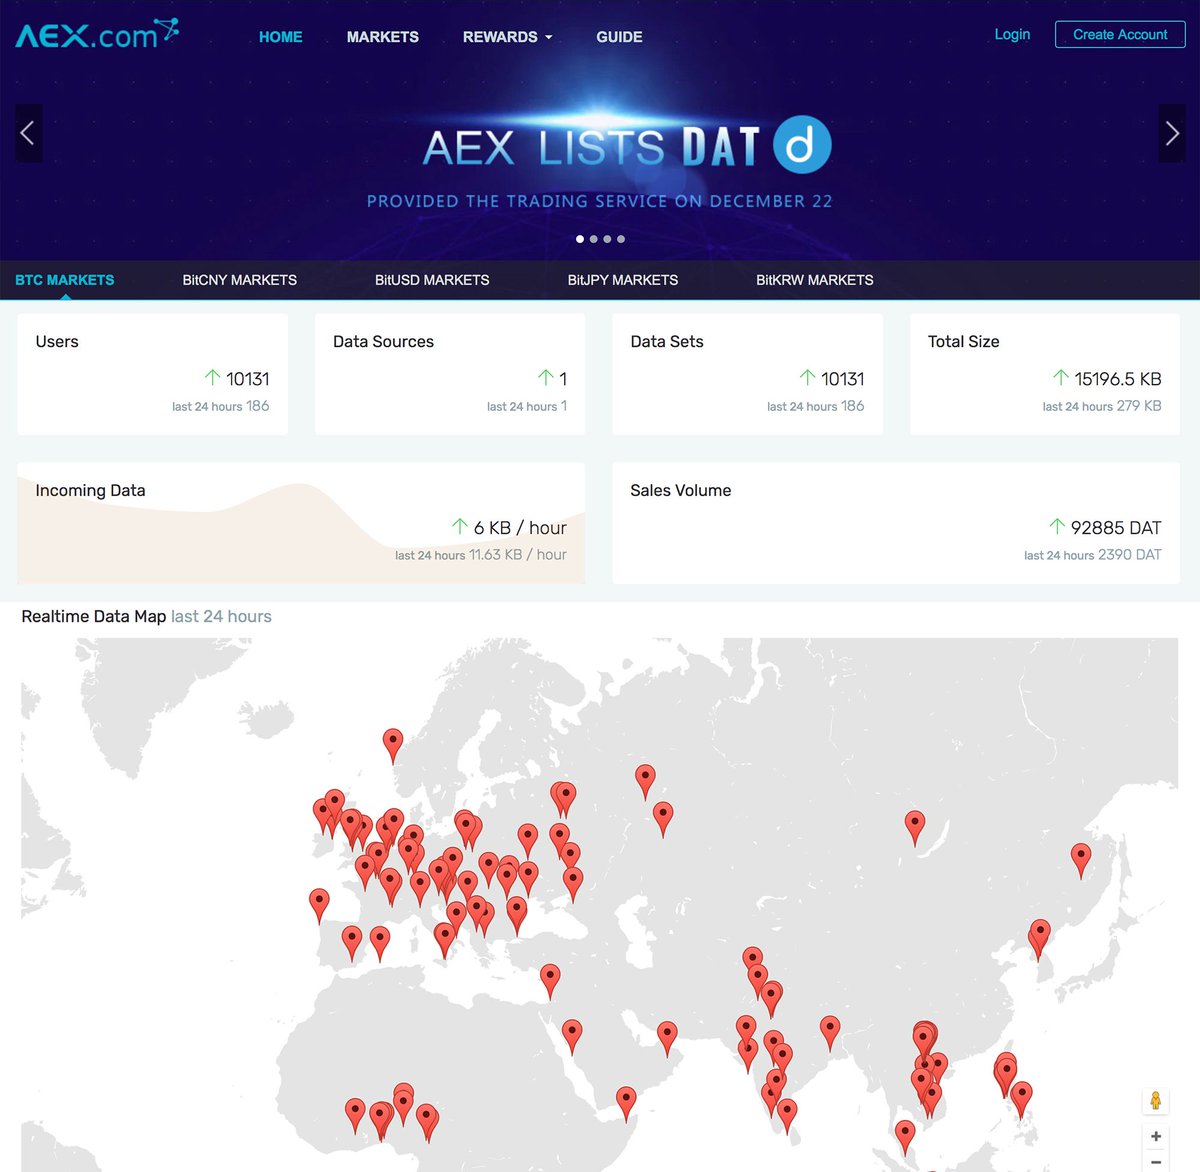Switch to BitUSD MARKETS tab
The image size is (1200, 1172).
coord(432,280)
